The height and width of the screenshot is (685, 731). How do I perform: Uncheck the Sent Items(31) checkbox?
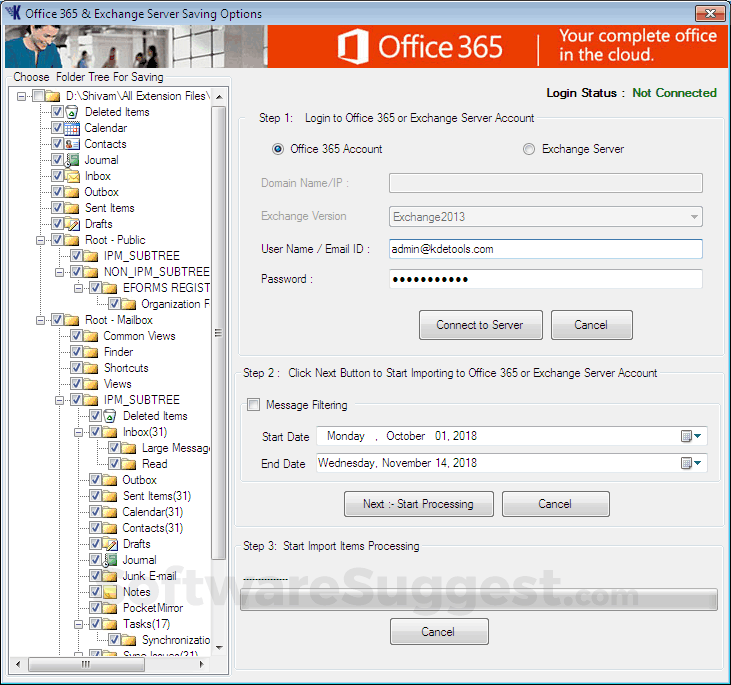(96, 496)
